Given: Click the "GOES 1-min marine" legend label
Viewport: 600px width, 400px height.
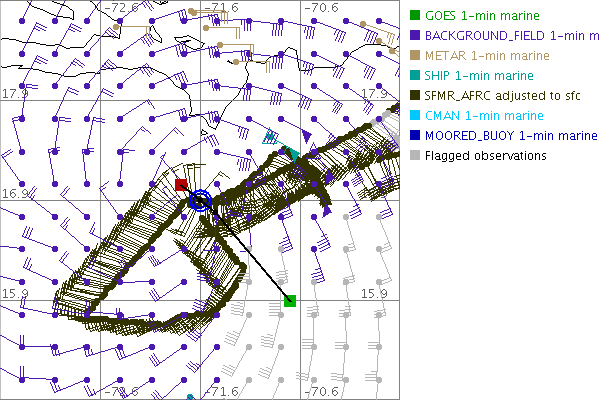Looking at the screenshot, I should (x=482, y=16).
